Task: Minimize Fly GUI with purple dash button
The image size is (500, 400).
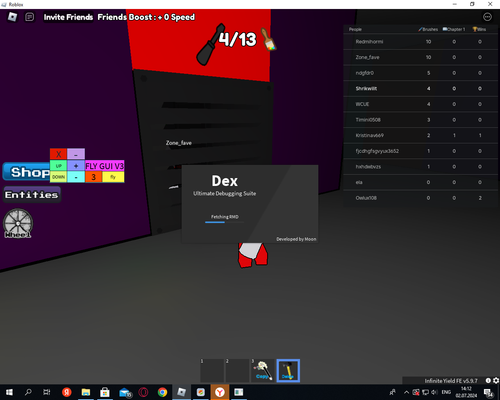Action: (x=76, y=154)
